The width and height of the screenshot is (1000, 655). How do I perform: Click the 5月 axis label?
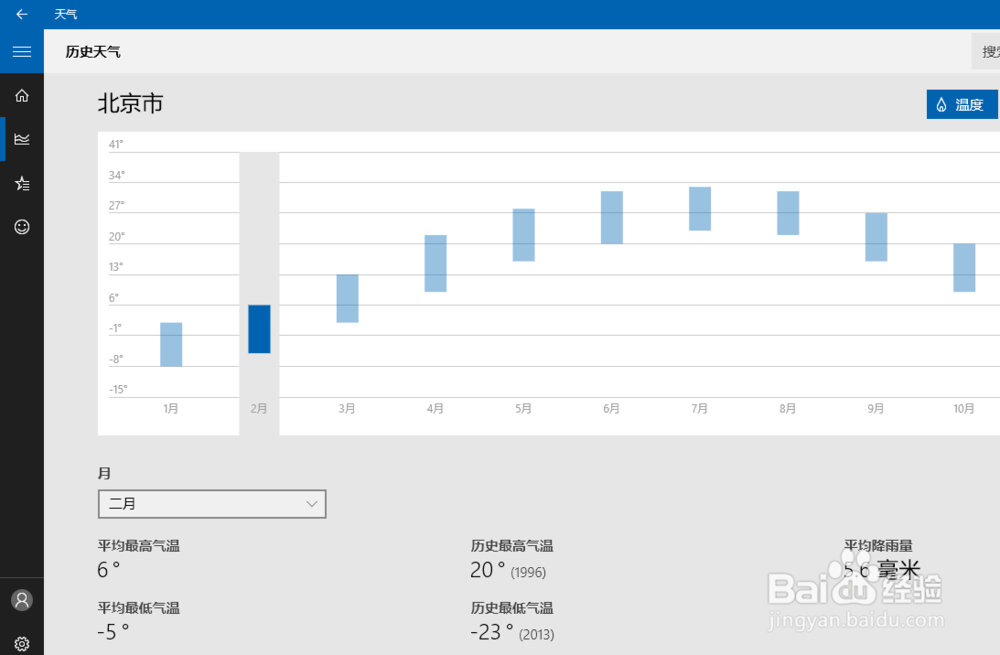click(x=522, y=408)
